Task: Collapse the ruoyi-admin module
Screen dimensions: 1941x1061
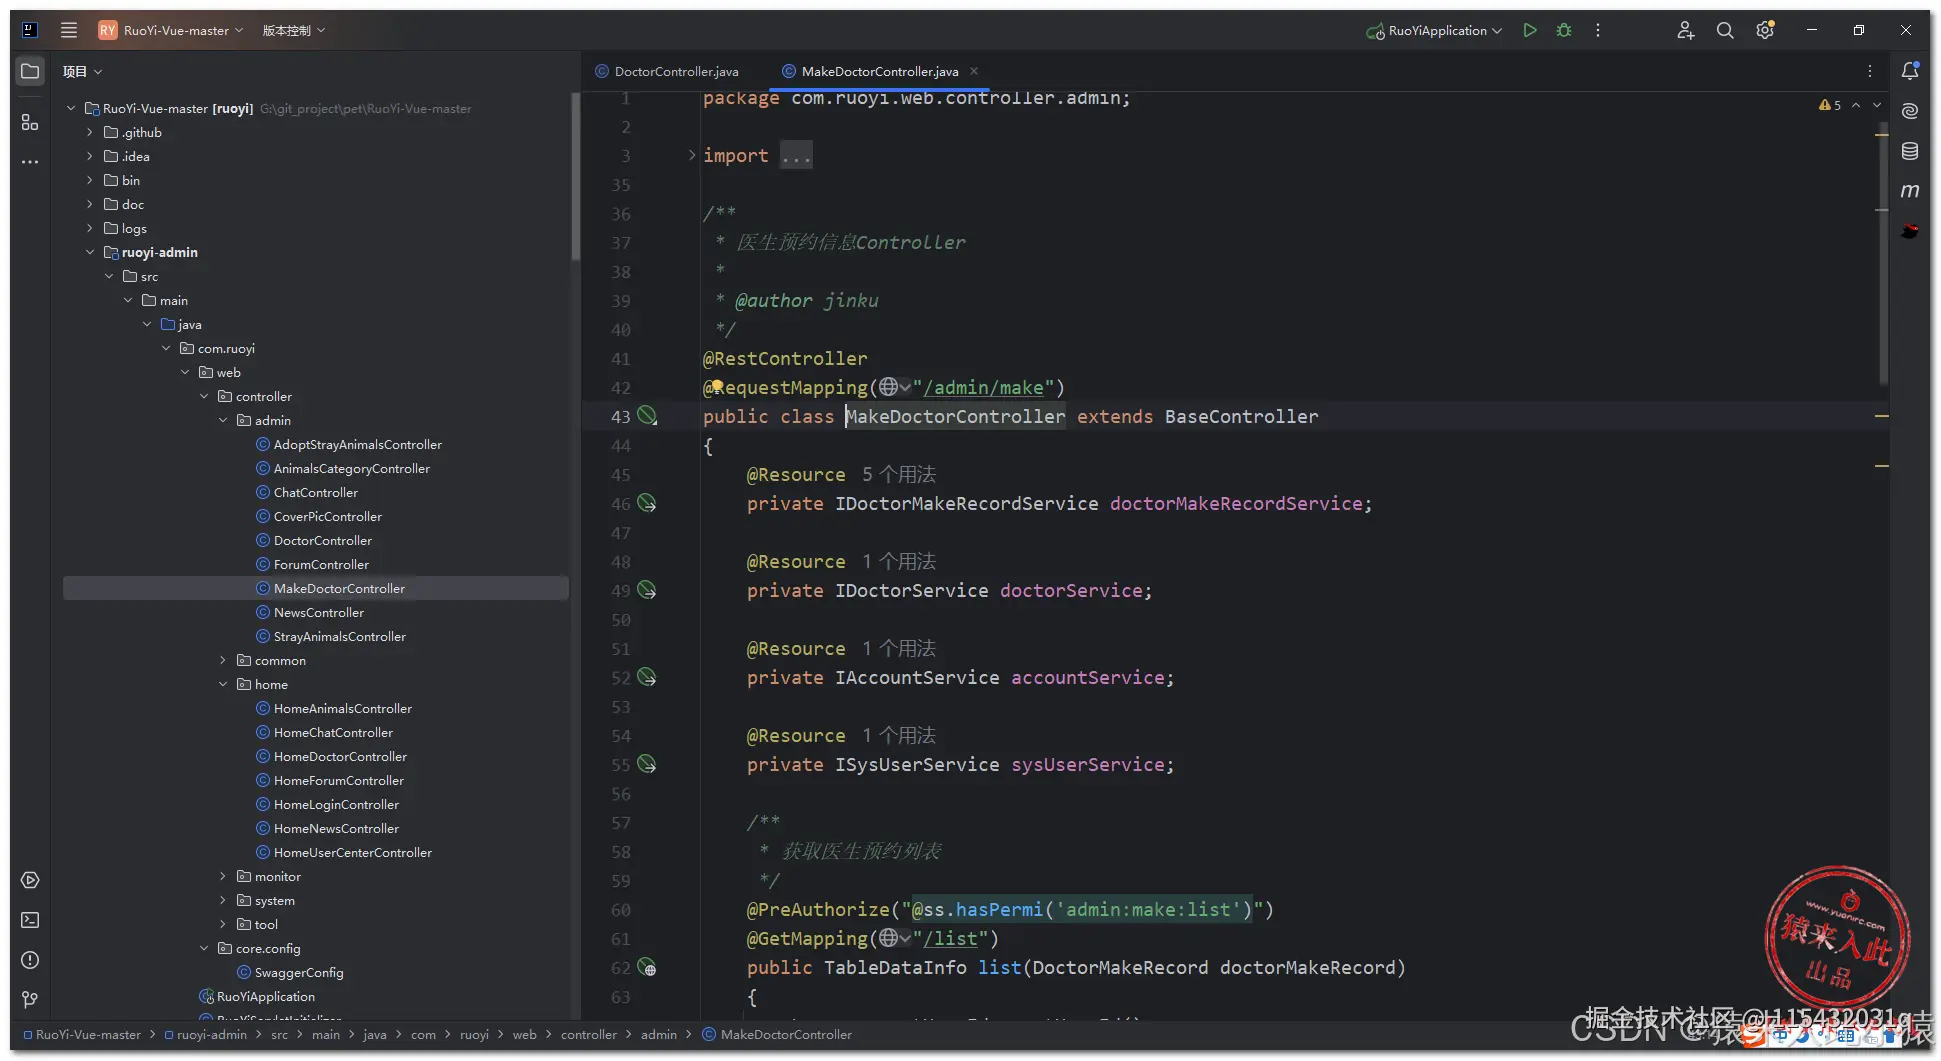Action: coord(90,252)
